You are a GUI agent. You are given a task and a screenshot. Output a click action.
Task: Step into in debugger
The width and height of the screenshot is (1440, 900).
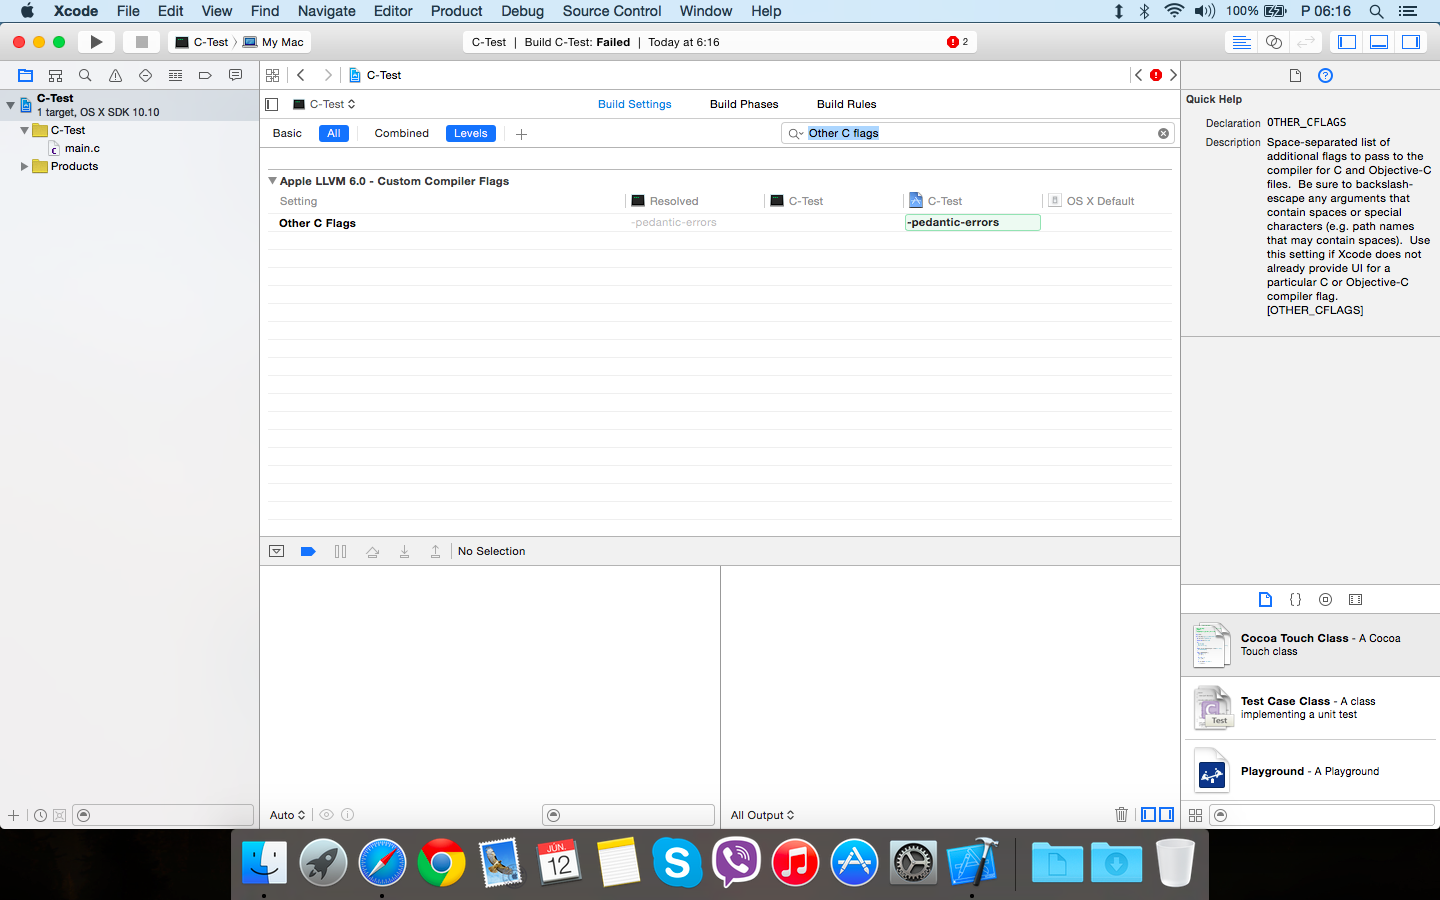click(404, 551)
